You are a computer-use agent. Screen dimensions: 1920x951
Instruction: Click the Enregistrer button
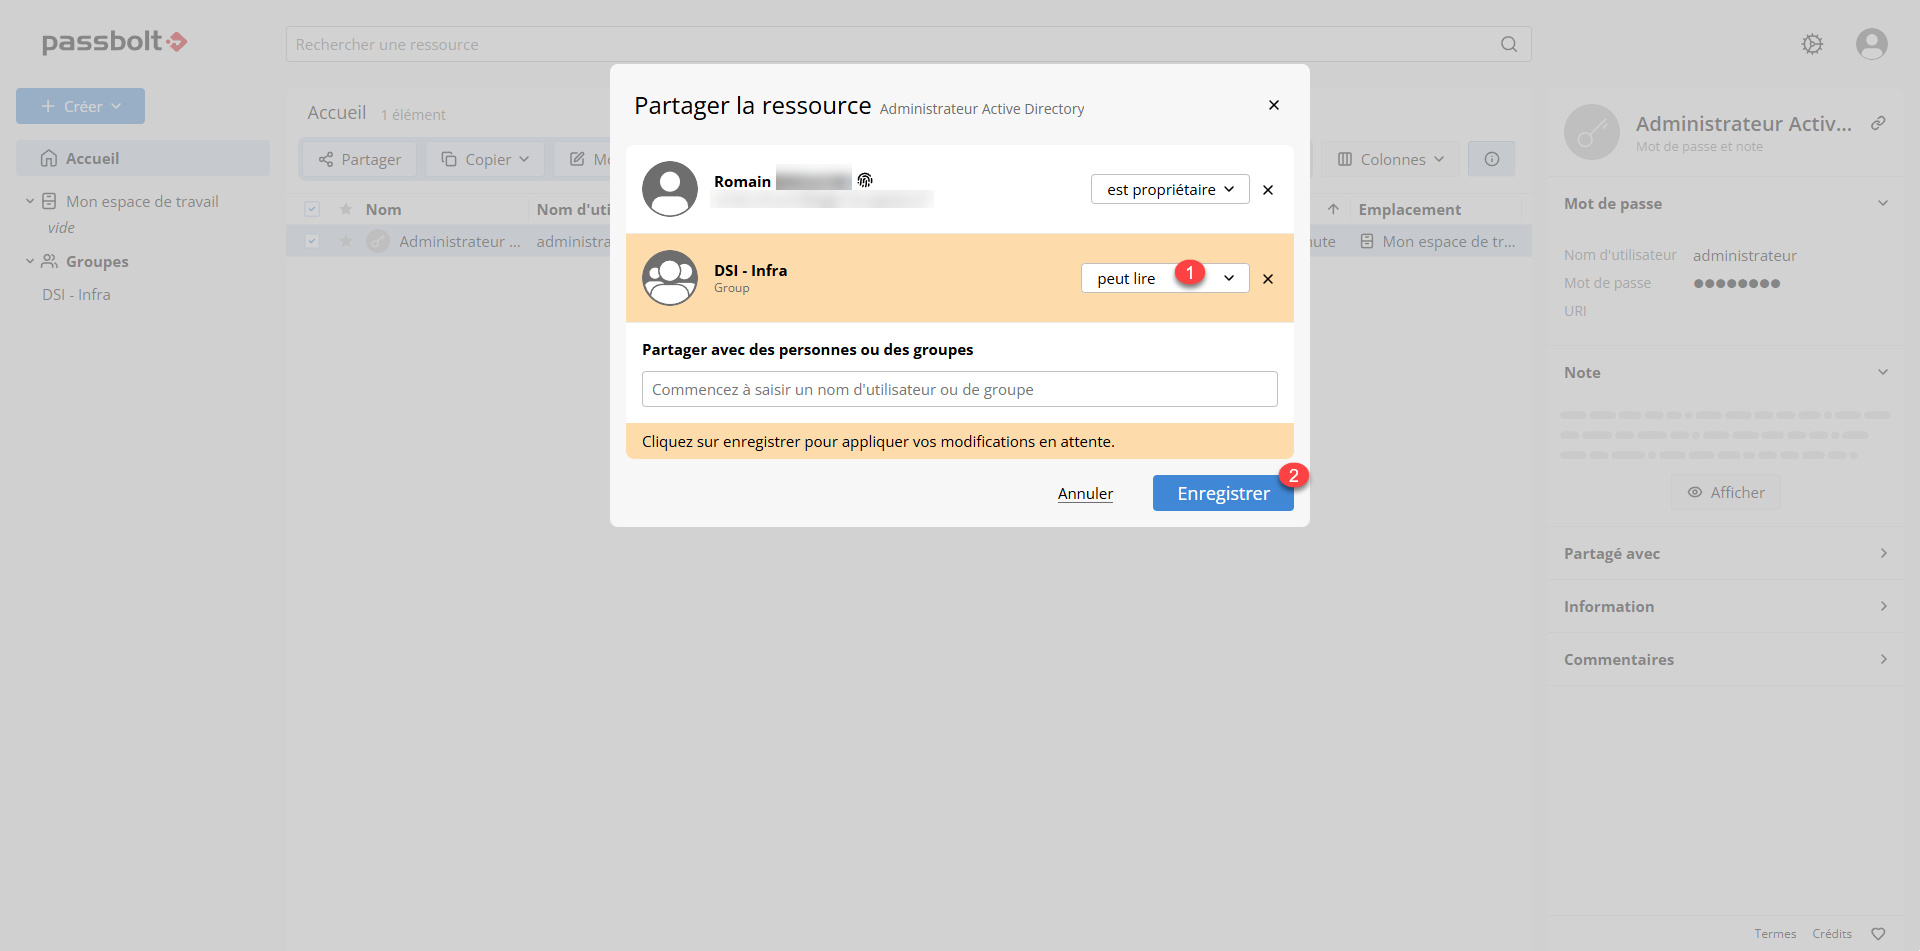pos(1222,493)
